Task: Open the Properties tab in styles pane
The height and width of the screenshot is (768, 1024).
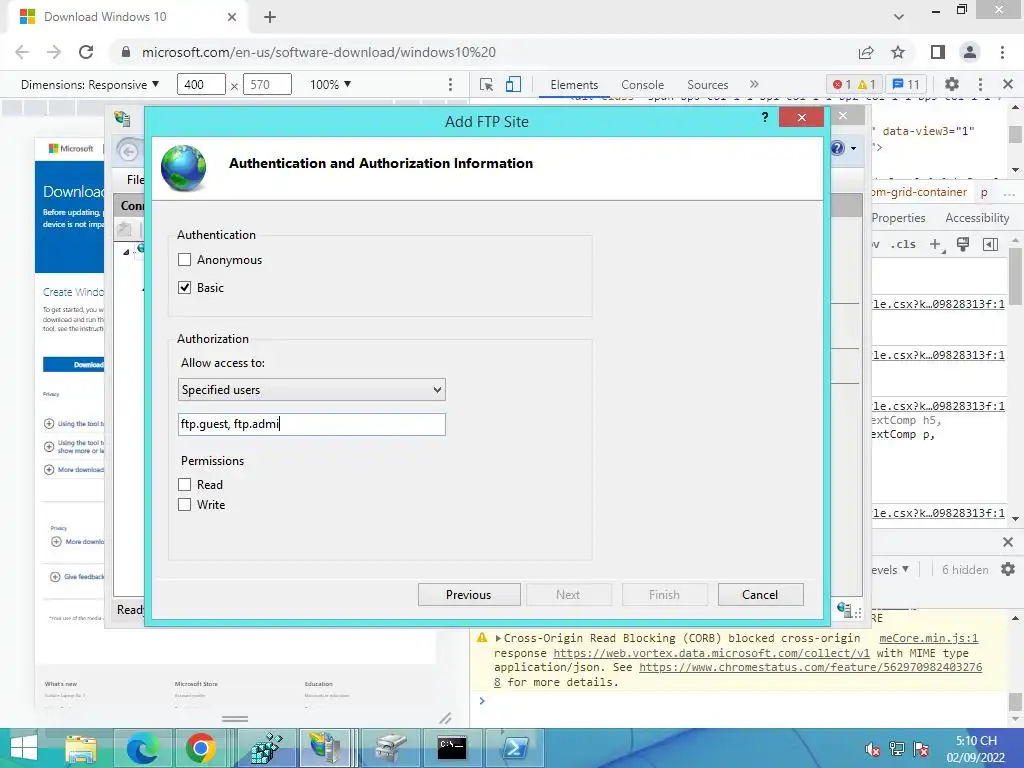Action: point(899,218)
